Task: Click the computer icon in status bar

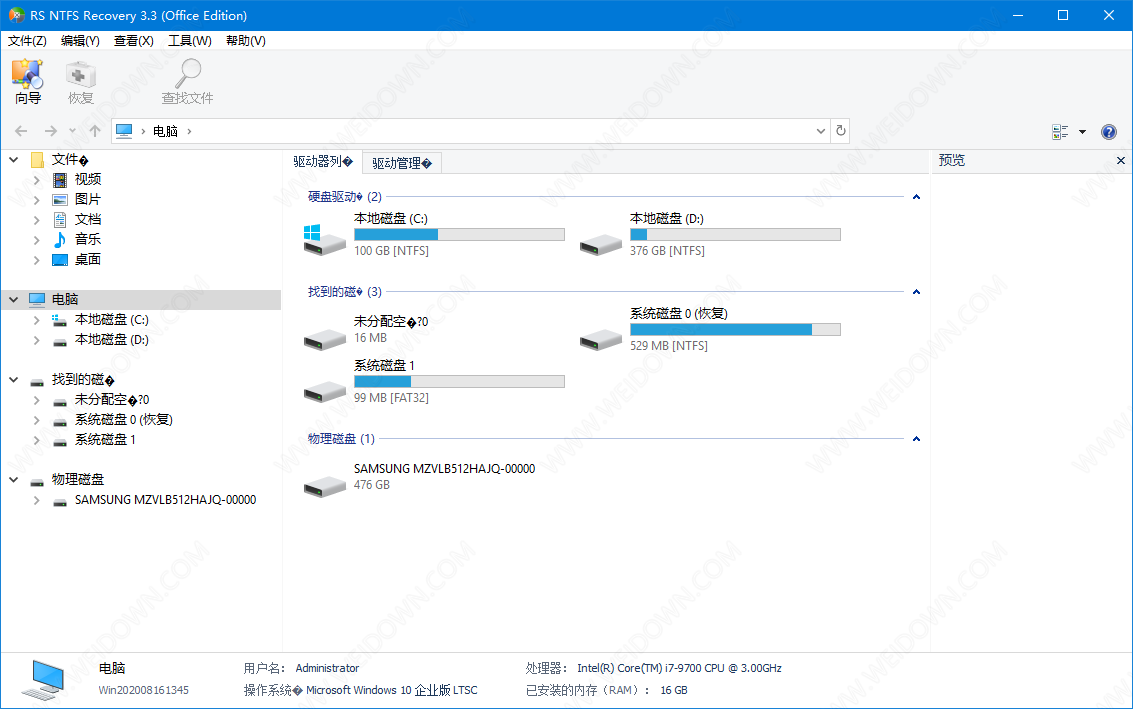Action: 43,679
